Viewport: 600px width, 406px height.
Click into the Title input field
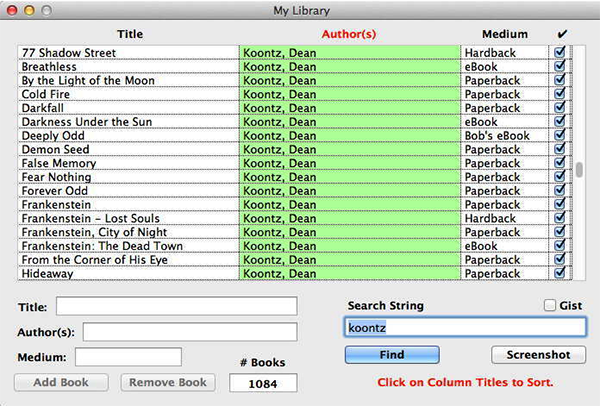[x=176, y=306]
